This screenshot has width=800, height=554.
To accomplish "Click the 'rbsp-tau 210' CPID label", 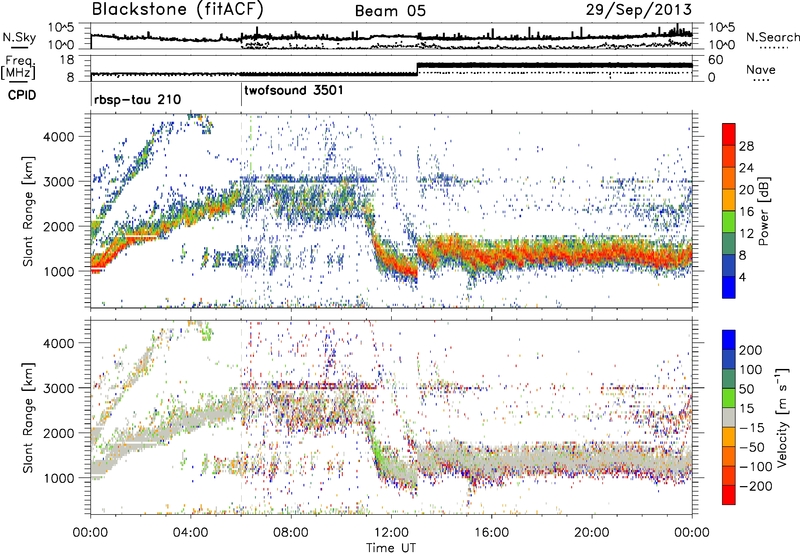I will 137,99.
